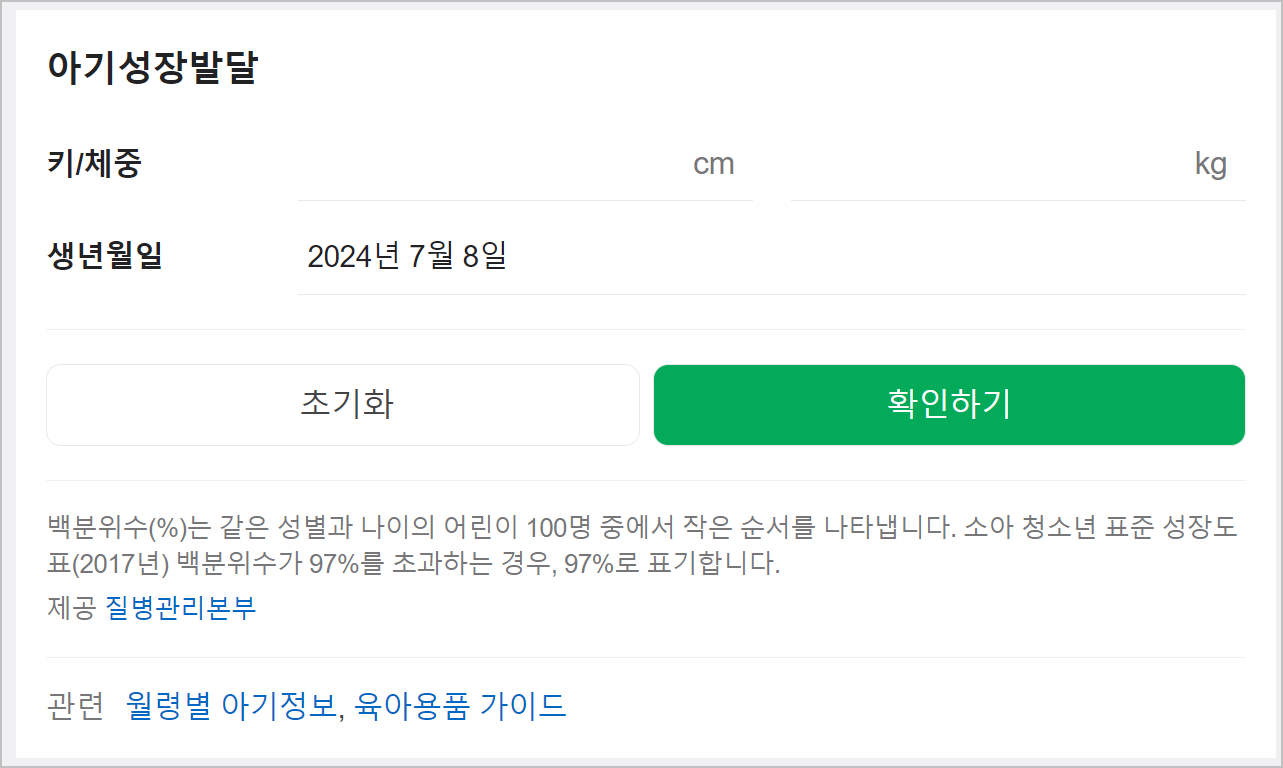Open the 육아용품 가이드 related link
The width and height of the screenshot is (1283, 768).
tap(460, 706)
